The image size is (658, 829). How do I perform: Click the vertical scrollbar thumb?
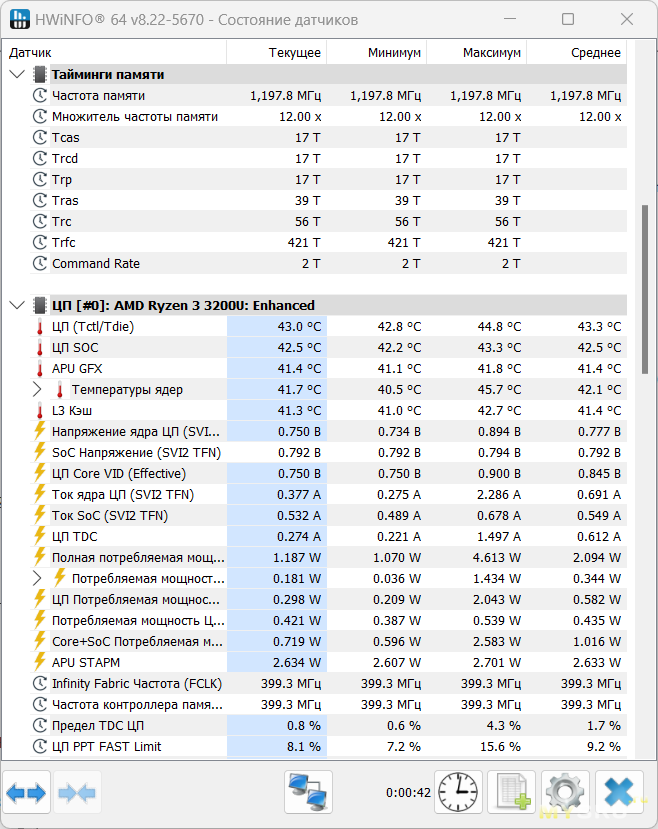pyautogui.click(x=644, y=289)
